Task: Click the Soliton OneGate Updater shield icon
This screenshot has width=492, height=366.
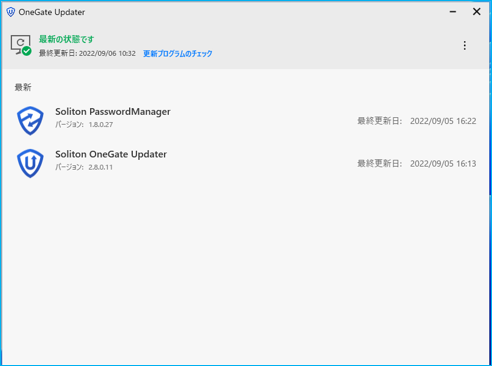Action: (30, 163)
